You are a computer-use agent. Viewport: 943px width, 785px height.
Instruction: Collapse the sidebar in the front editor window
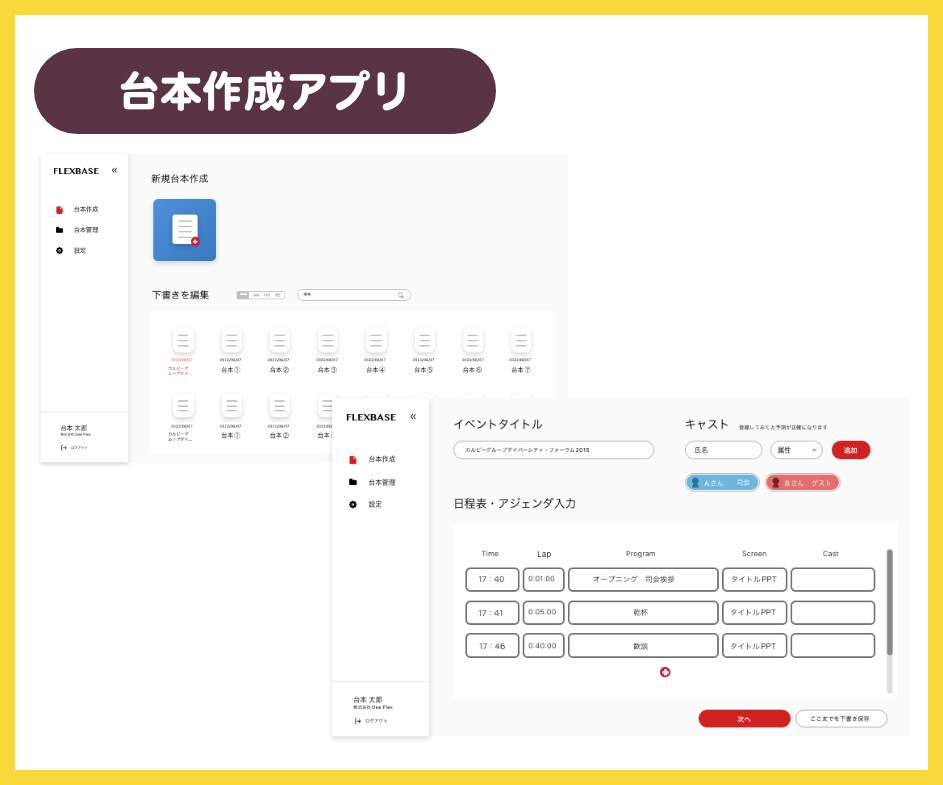coord(413,416)
